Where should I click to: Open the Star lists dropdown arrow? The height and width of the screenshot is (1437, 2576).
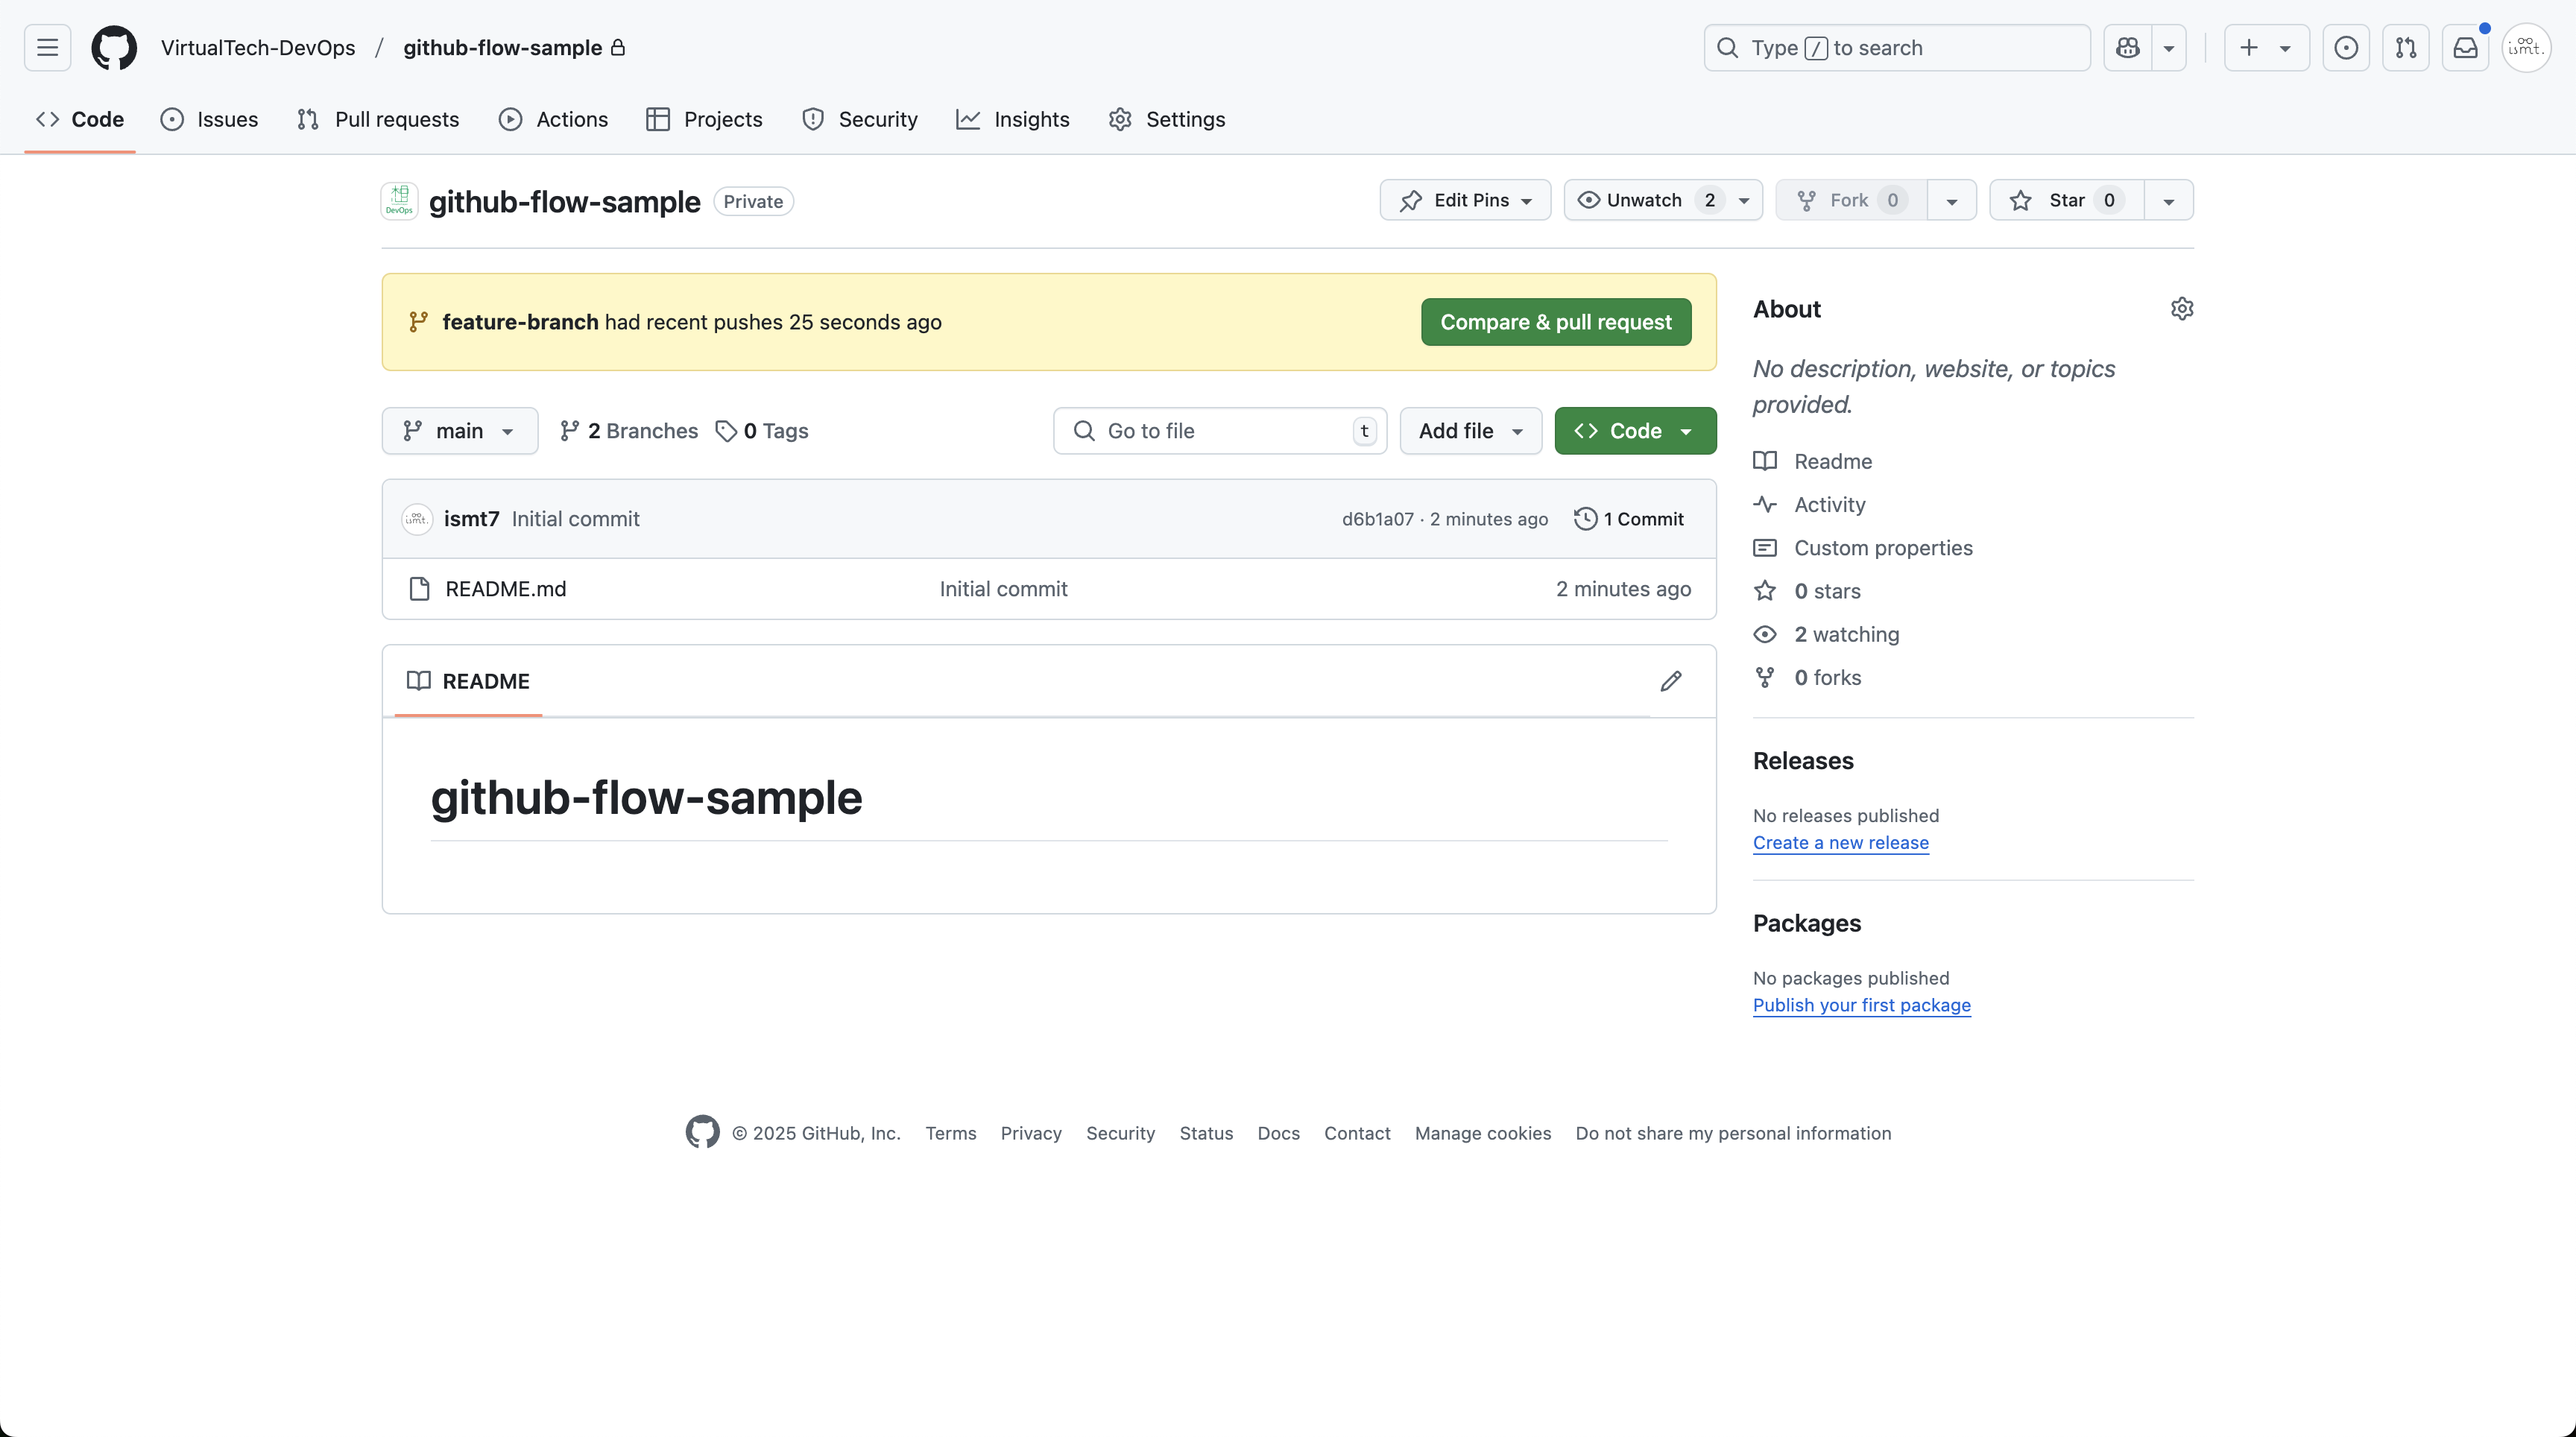2168,200
